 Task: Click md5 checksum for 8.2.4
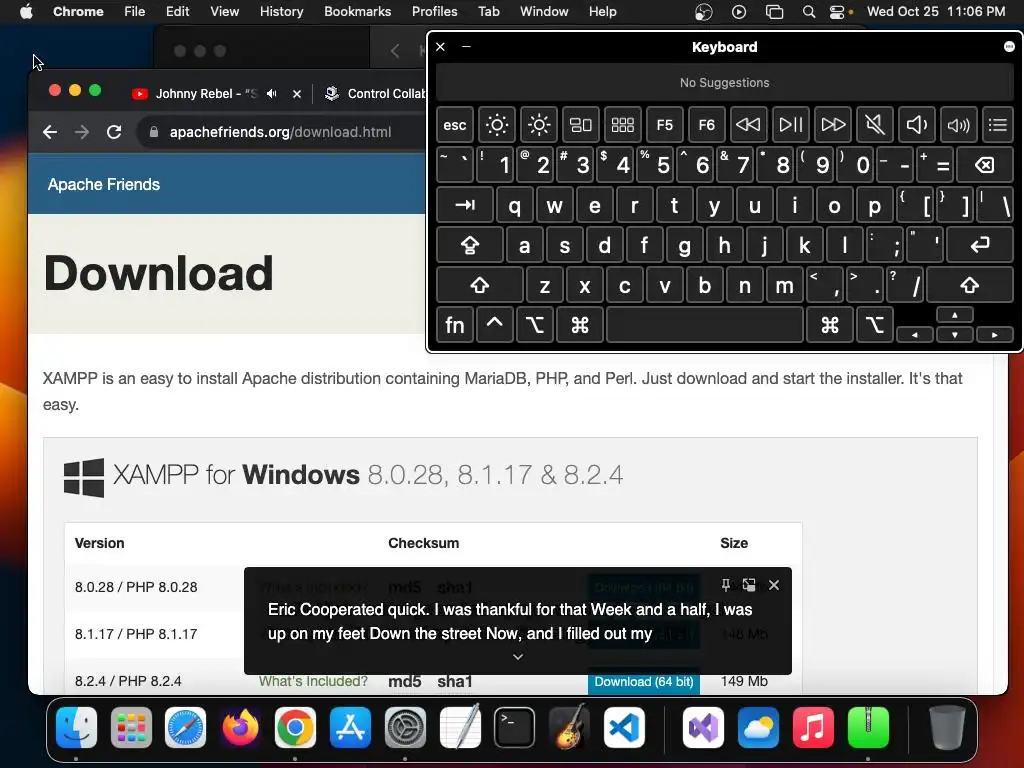[x=405, y=681]
